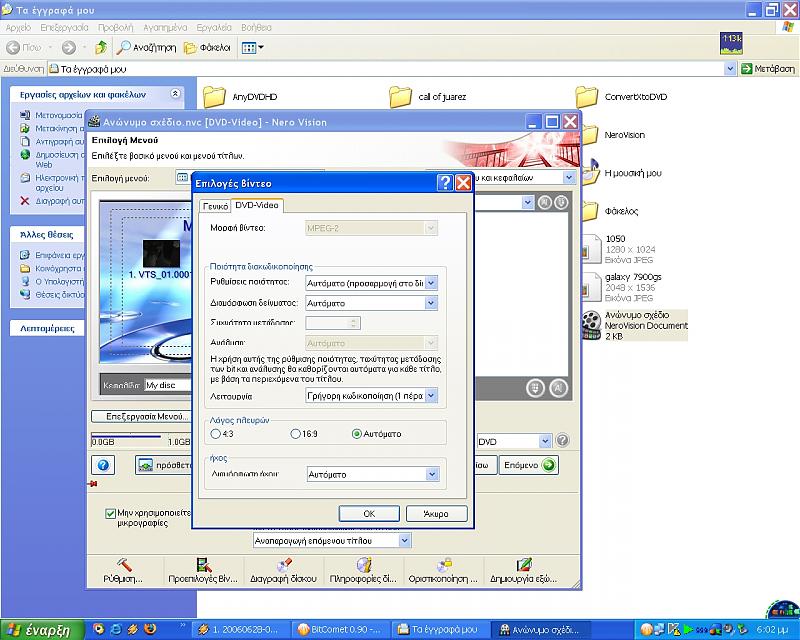Screen dimensions: 800x640
Task: Open Προβολή menu in Explorer
Action: tap(116, 27)
